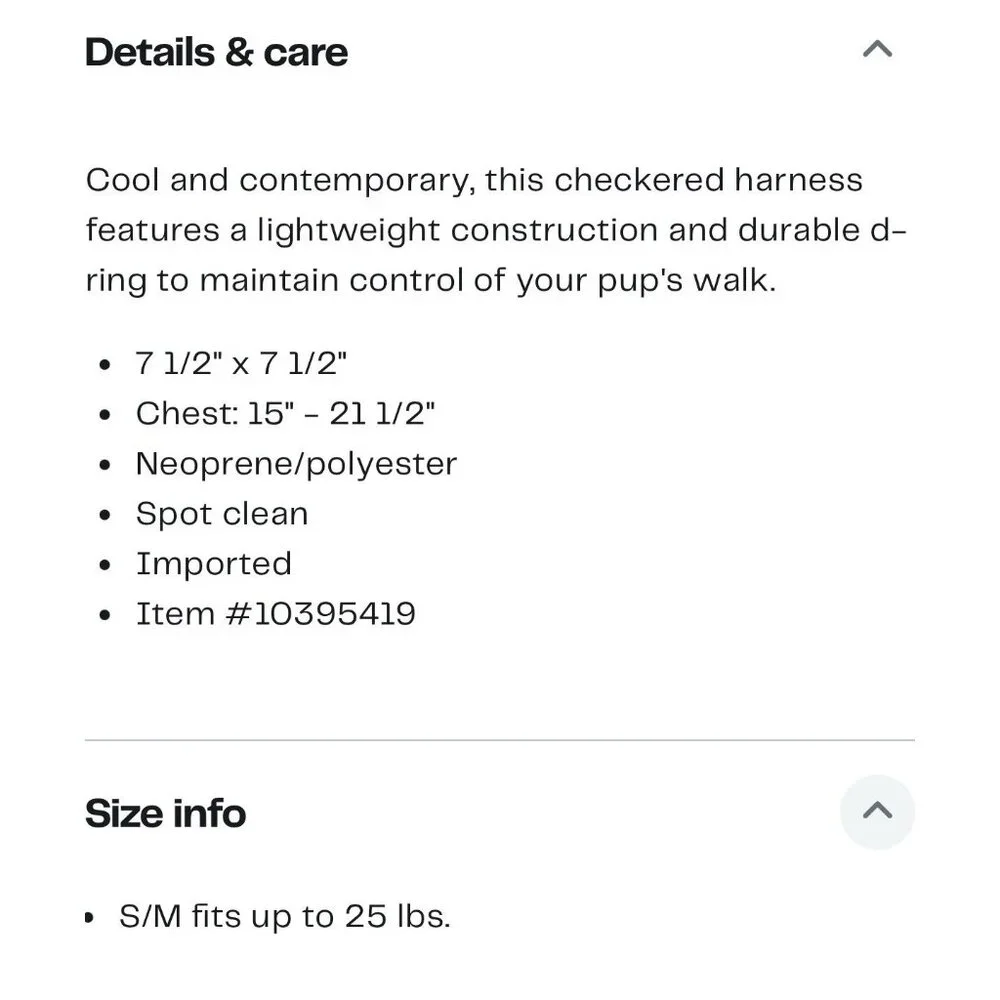Click the Chest: 15" - 21 1/2" measurement
The height and width of the screenshot is (1000, 1000).
point(285,413)
